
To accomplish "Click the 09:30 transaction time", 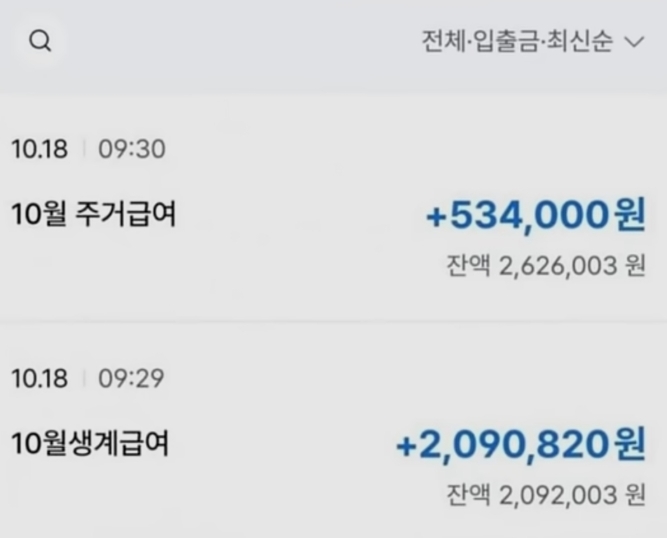I will point(132,149).
